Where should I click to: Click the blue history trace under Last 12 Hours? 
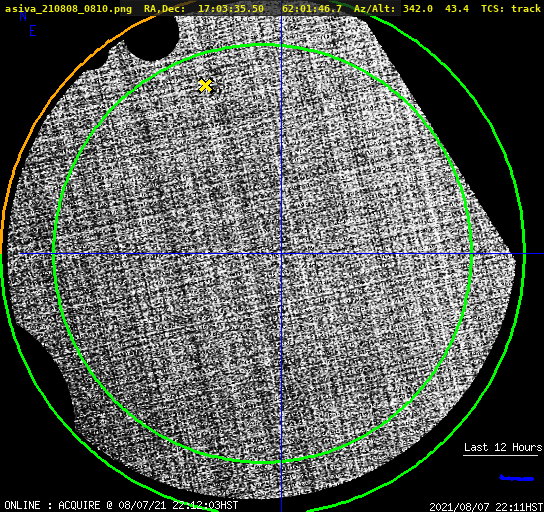coord(517,478)
